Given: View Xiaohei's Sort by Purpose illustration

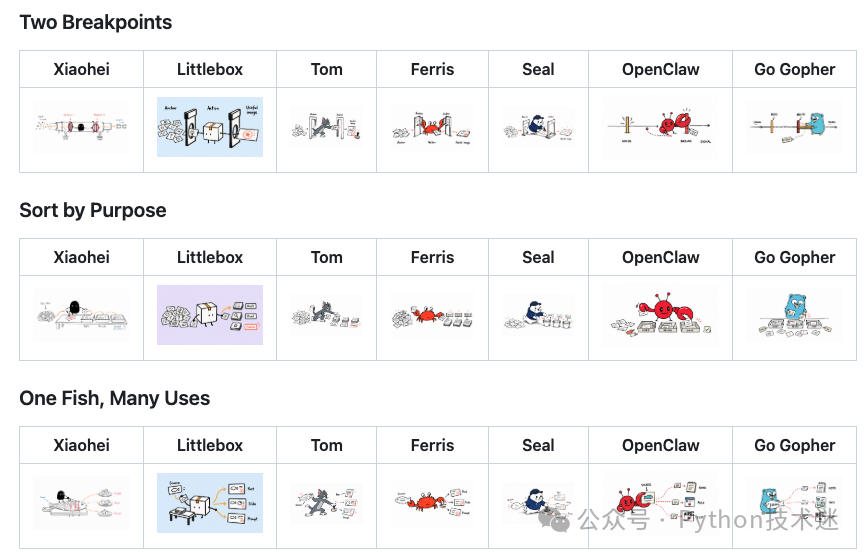Looking at the screenshot, I should 82,315.
